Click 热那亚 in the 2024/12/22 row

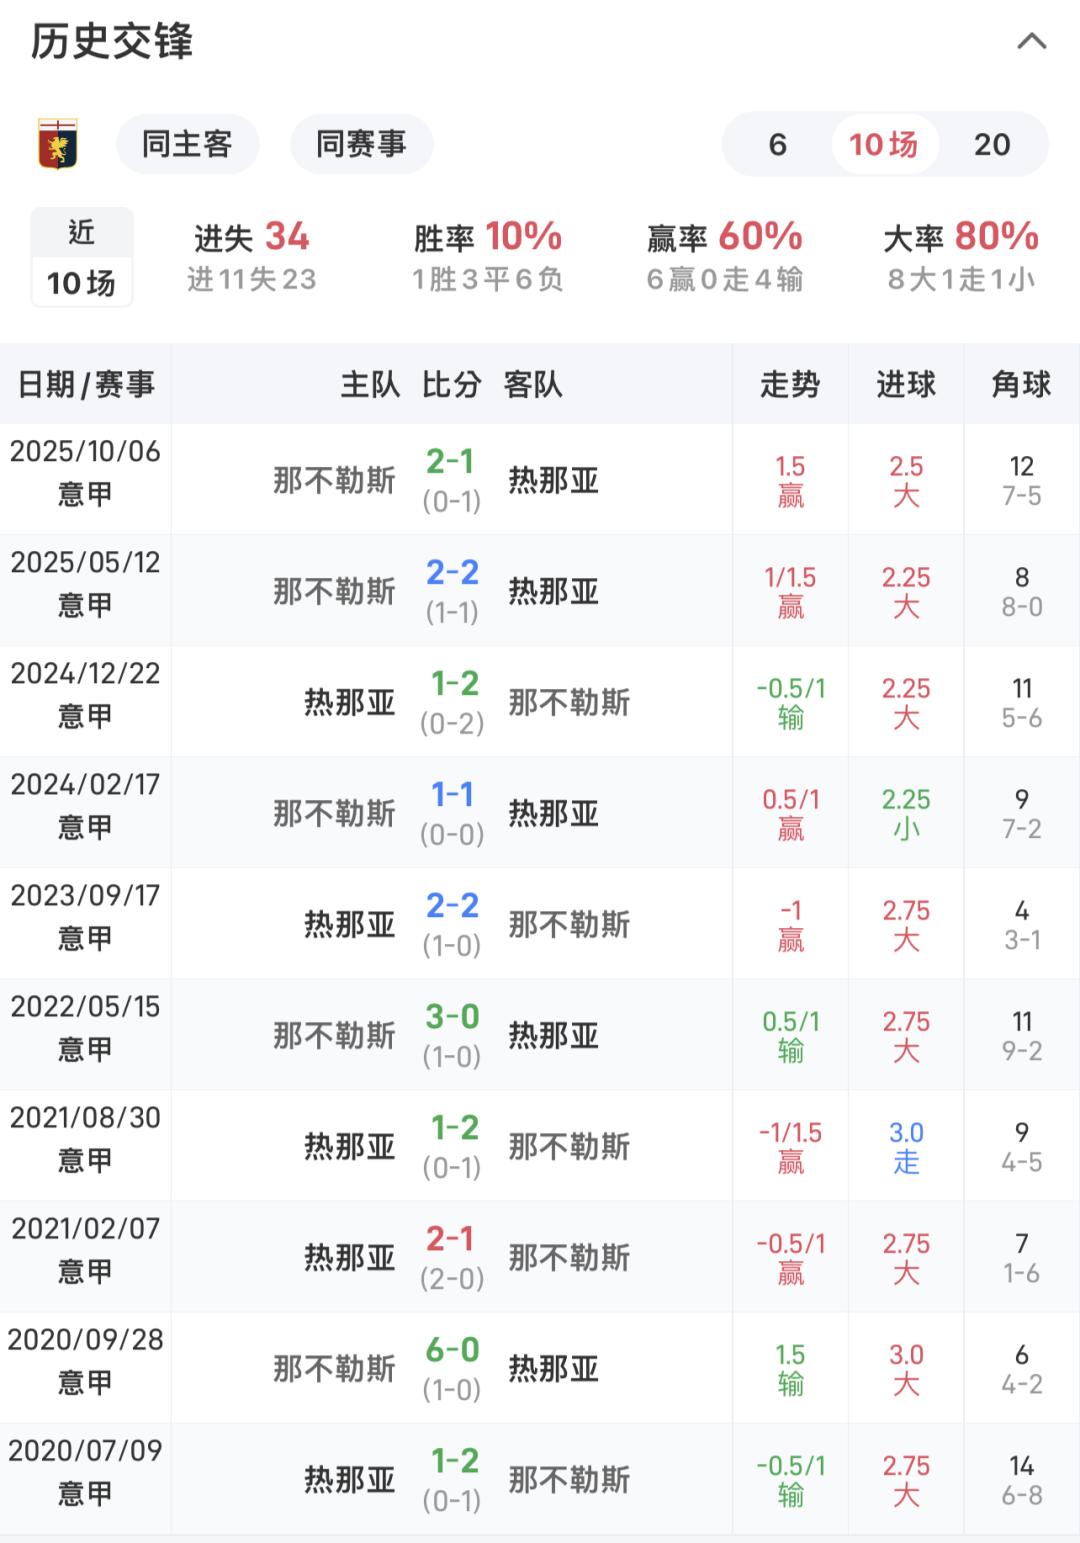pos(350,702)
